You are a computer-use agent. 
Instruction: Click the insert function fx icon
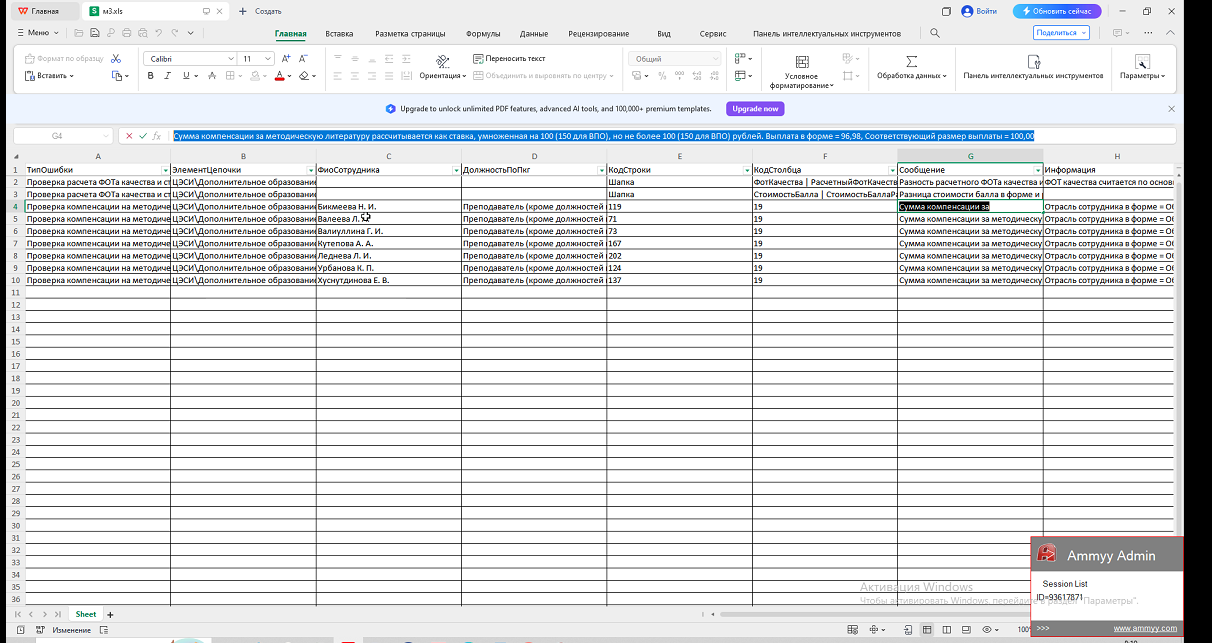[157, 135]
